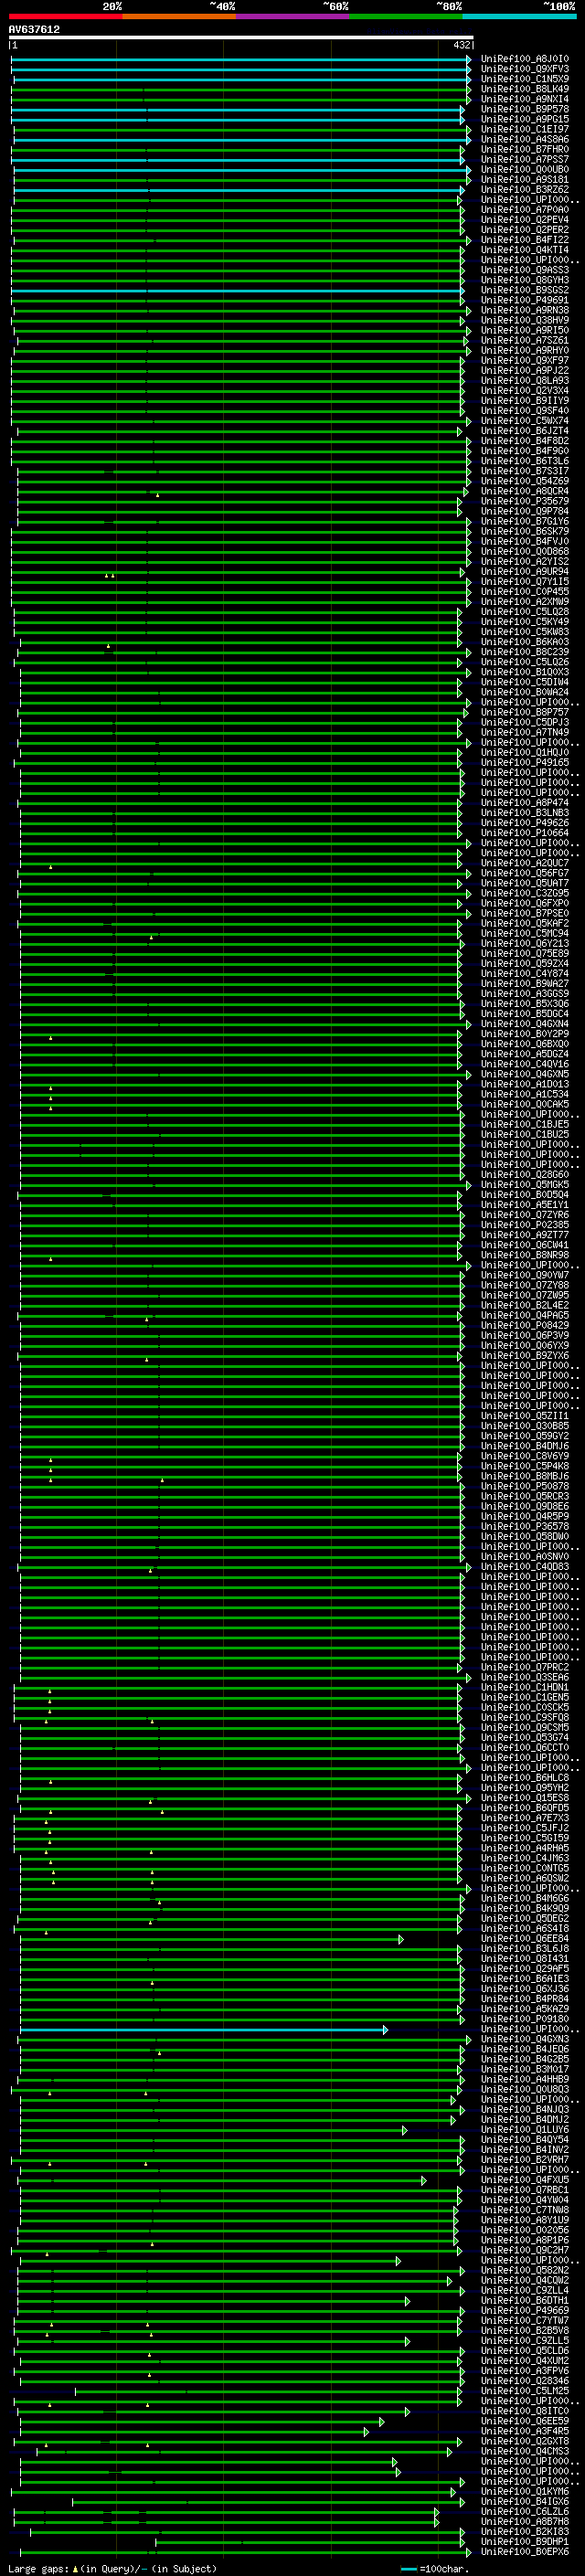Select the label UniRef100_Q28346
The image size is (585, 2576).
[x=525, y=2381]
